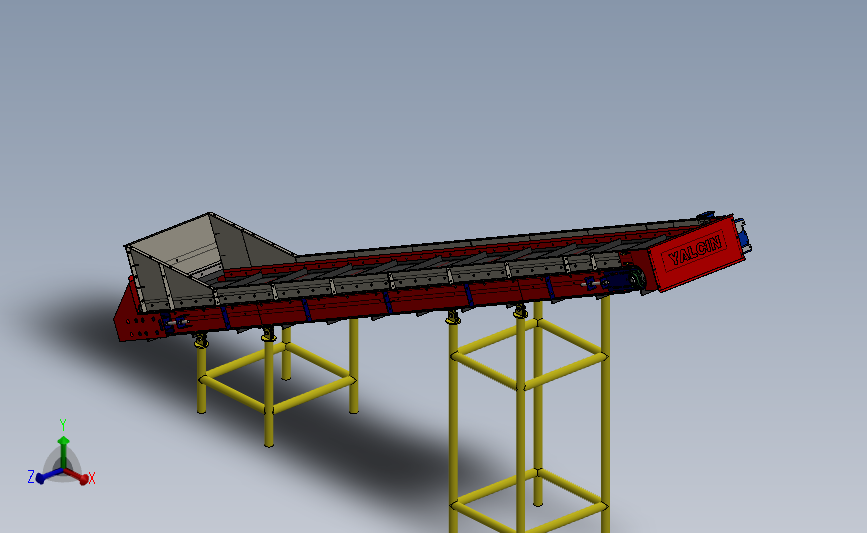Select the short yellow support frame under the hopper end
This screenshot has height=533, width=867.
pos(278,382)
